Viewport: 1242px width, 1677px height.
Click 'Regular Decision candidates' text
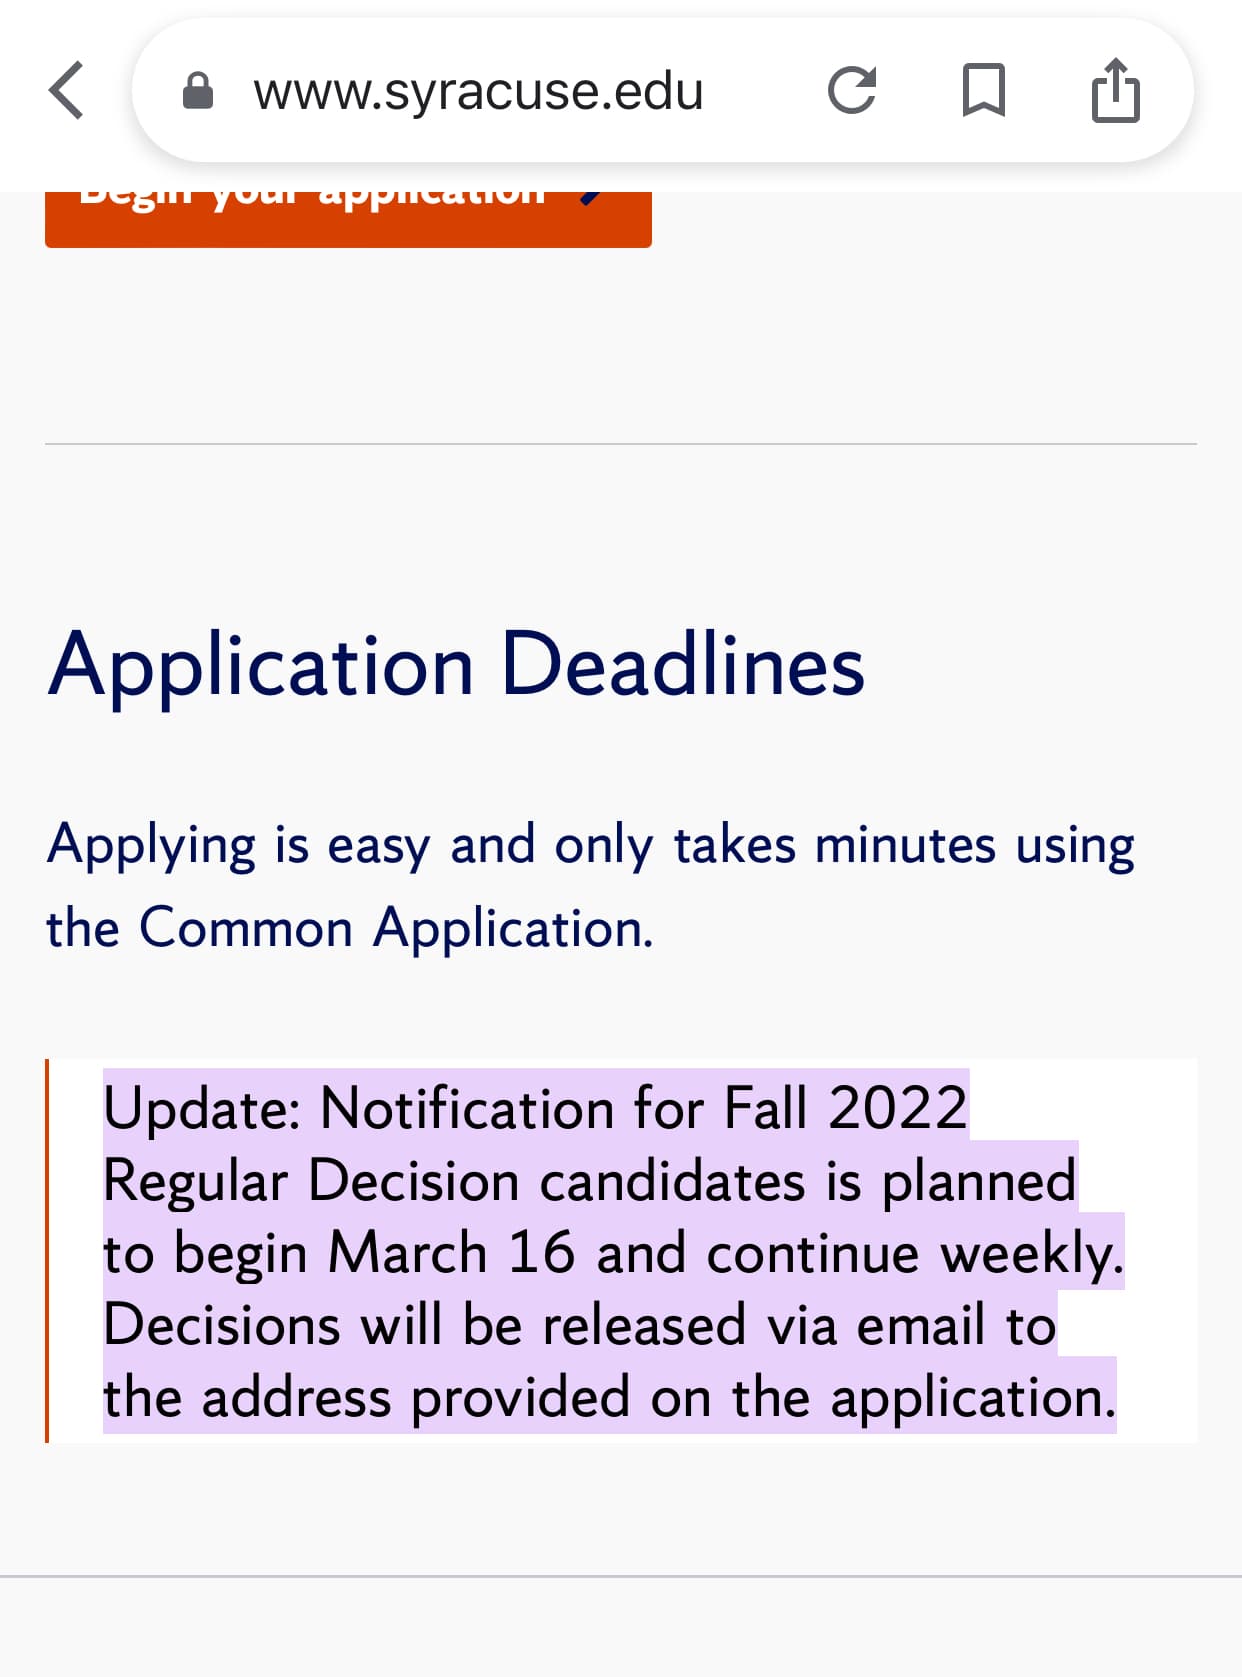point(454,1181)
